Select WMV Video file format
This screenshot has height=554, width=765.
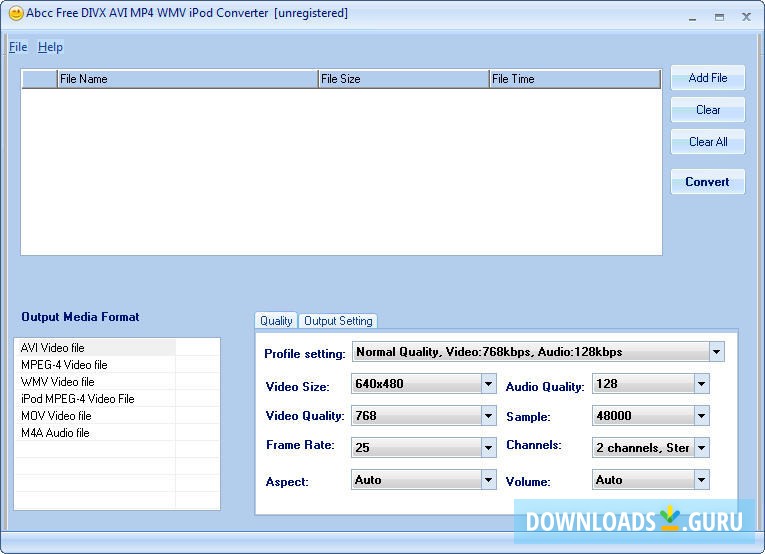point(95,382)
